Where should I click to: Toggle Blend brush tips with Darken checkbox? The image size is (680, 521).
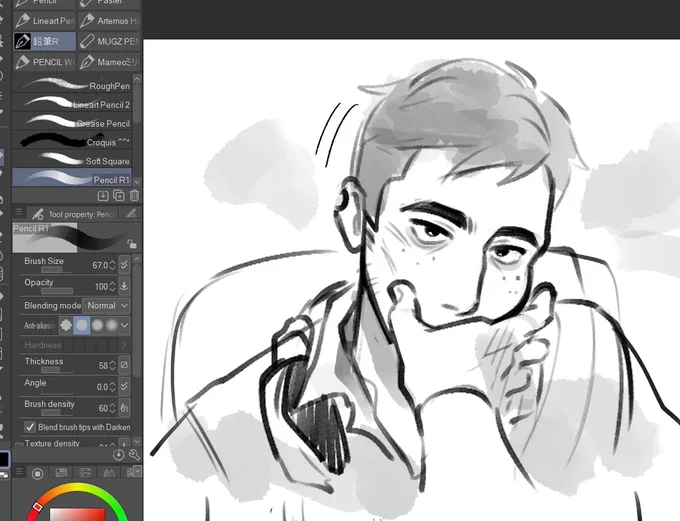[x=30, y=427]
